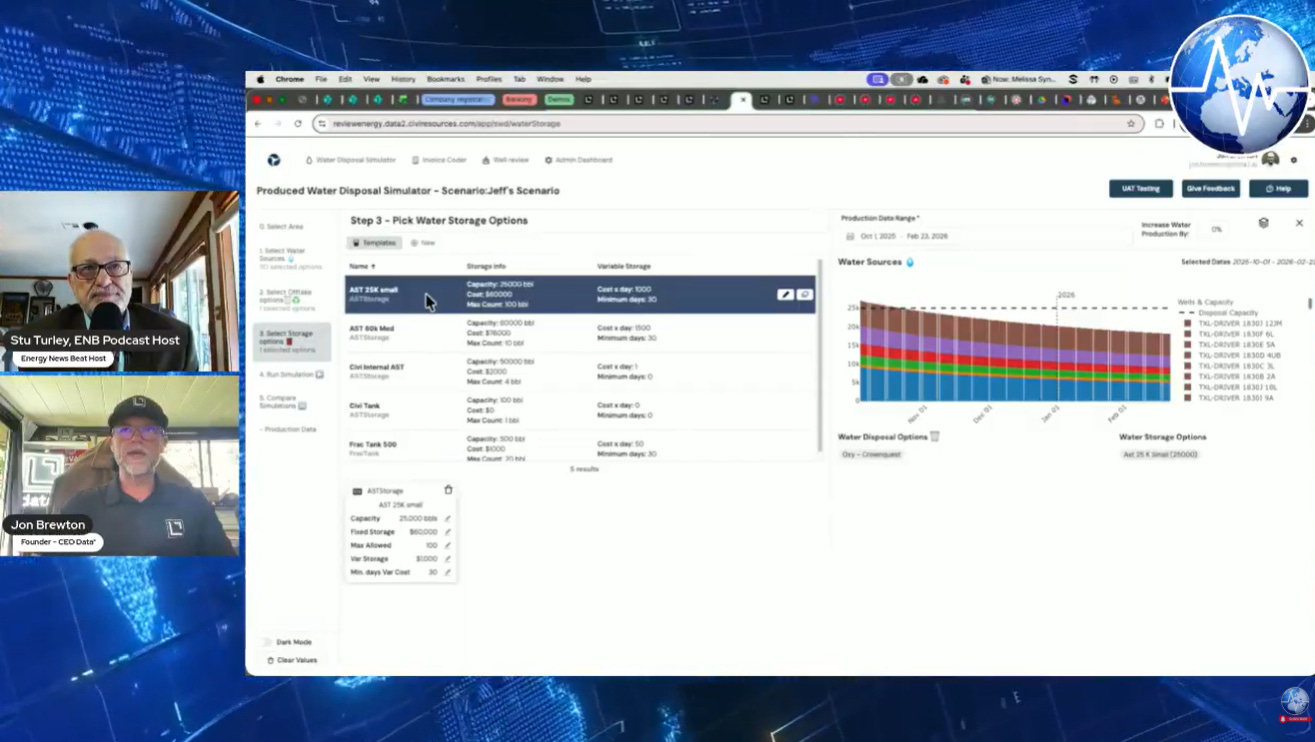The image size is (1315, 742).
Task: Open the settings gear near user avatar
Action: pyautogui.click(x=1293, y=160)
